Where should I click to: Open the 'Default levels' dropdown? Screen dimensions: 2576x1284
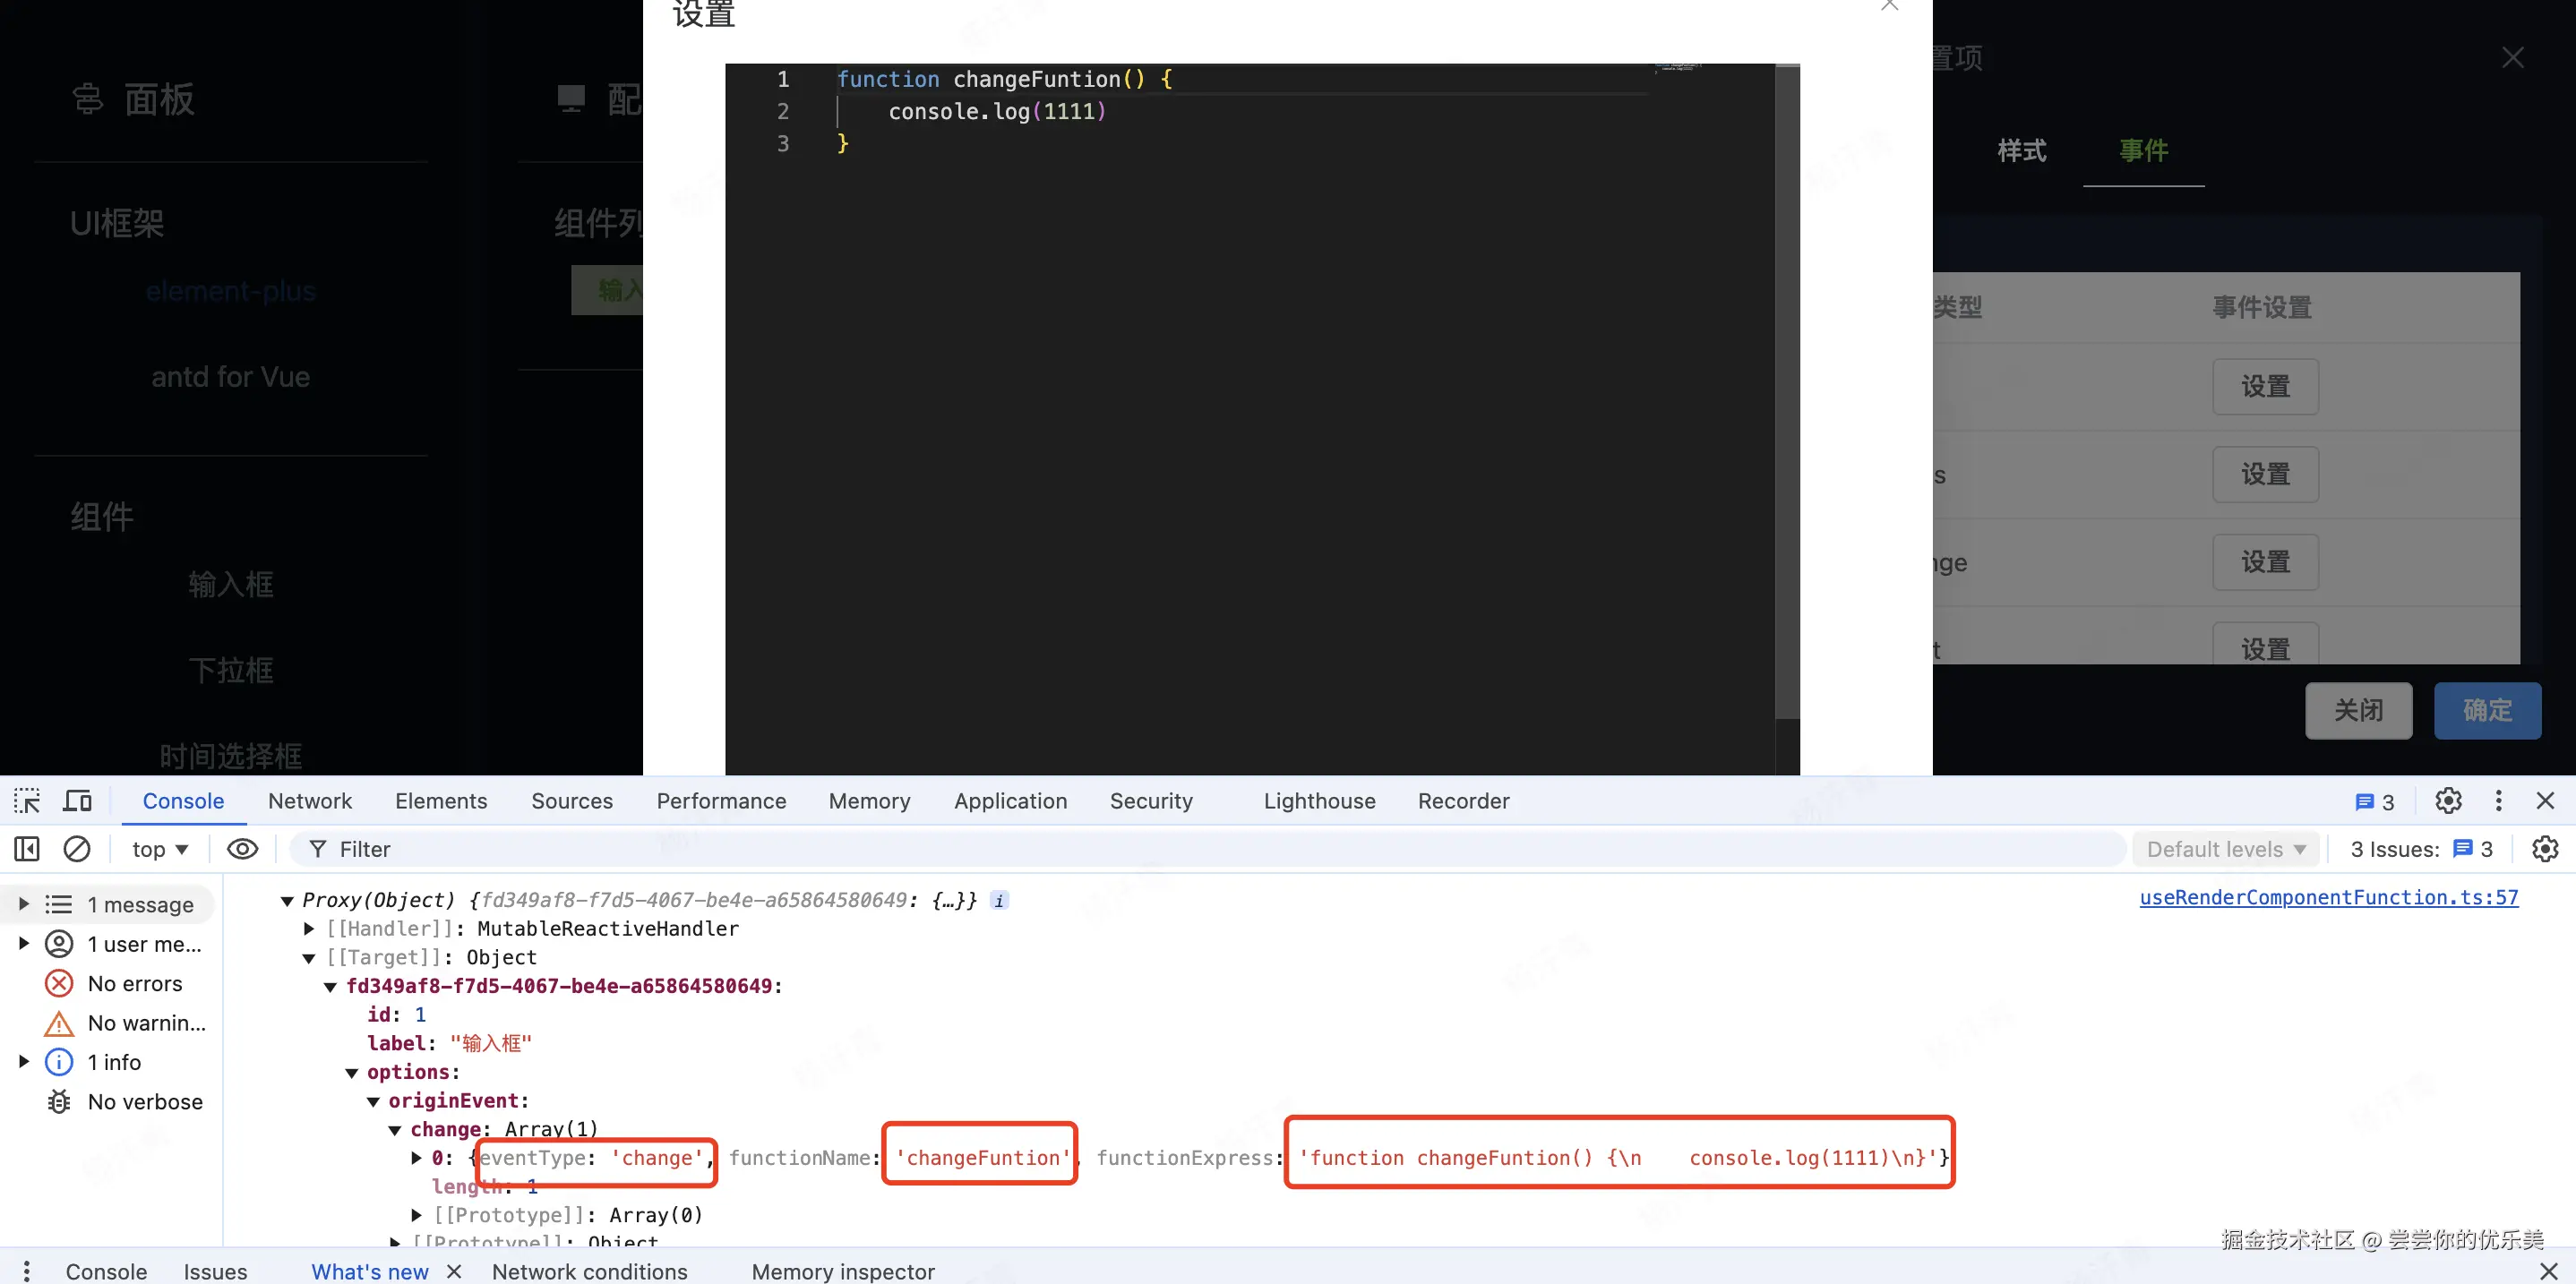click(2226, 849)
